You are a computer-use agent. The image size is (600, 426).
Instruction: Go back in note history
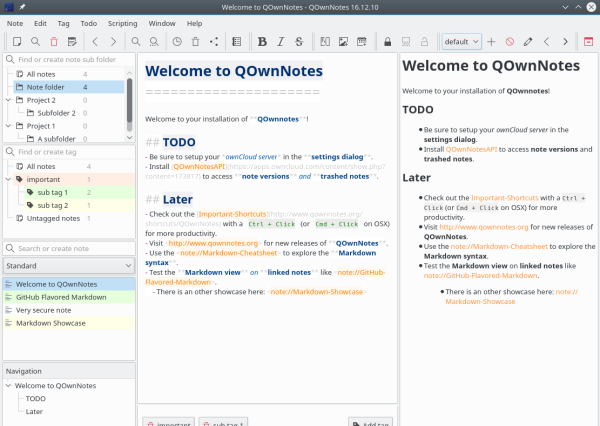[x=95, y=41]
